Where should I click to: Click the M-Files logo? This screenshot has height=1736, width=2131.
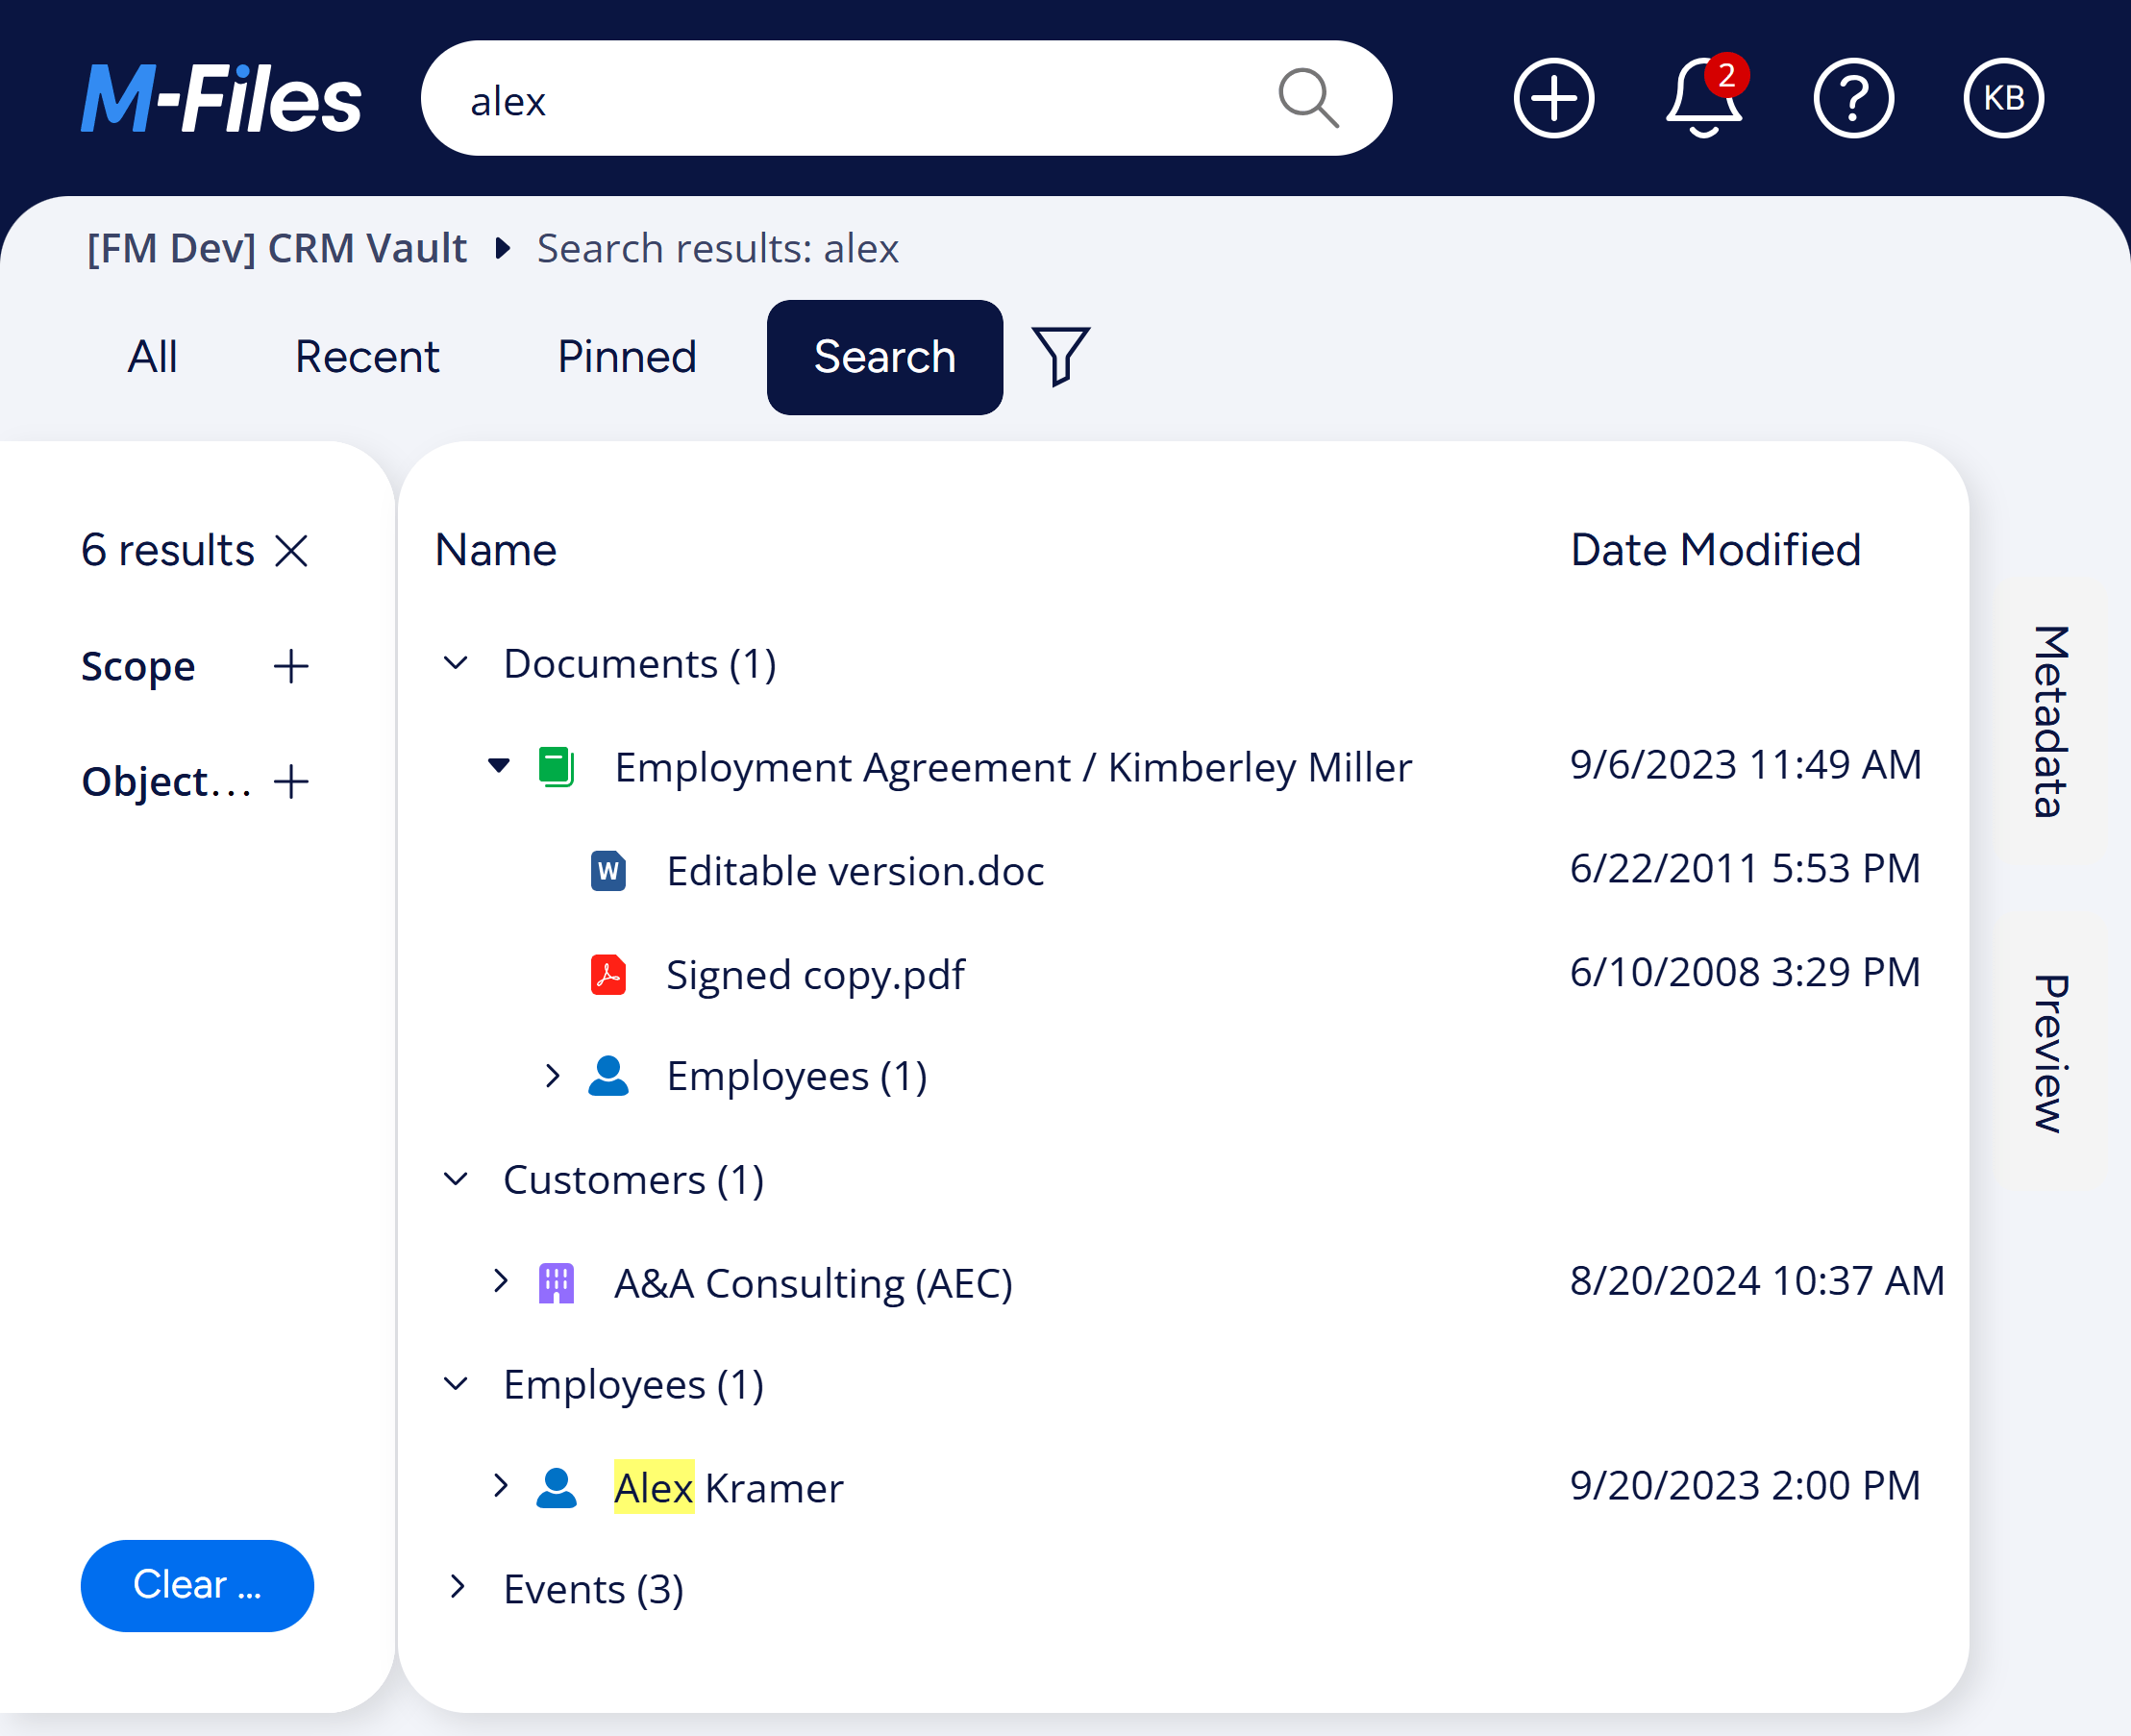click(x=221, y=98)
